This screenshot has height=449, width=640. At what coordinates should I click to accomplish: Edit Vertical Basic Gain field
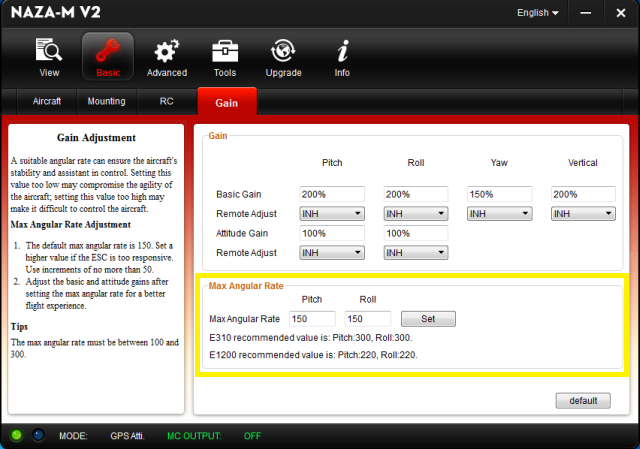coord(583,194)
